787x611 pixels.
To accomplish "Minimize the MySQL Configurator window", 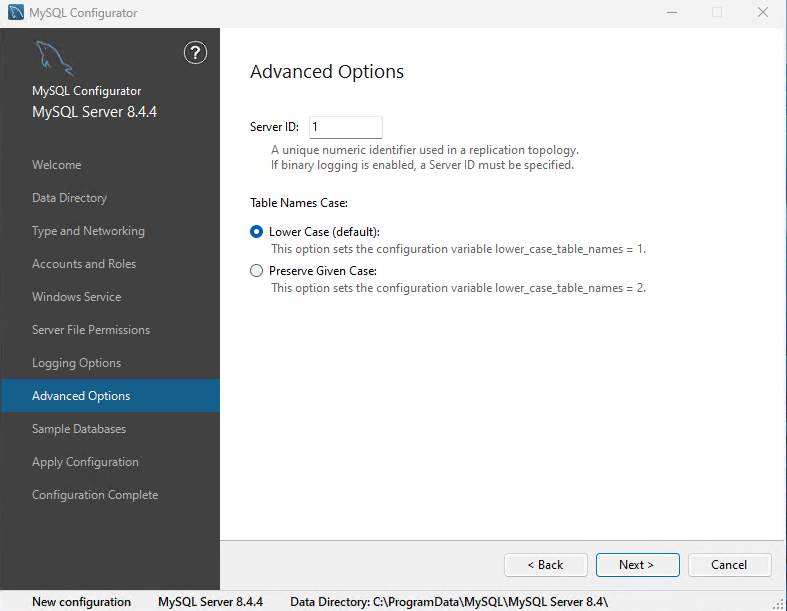I will point(672,12).
